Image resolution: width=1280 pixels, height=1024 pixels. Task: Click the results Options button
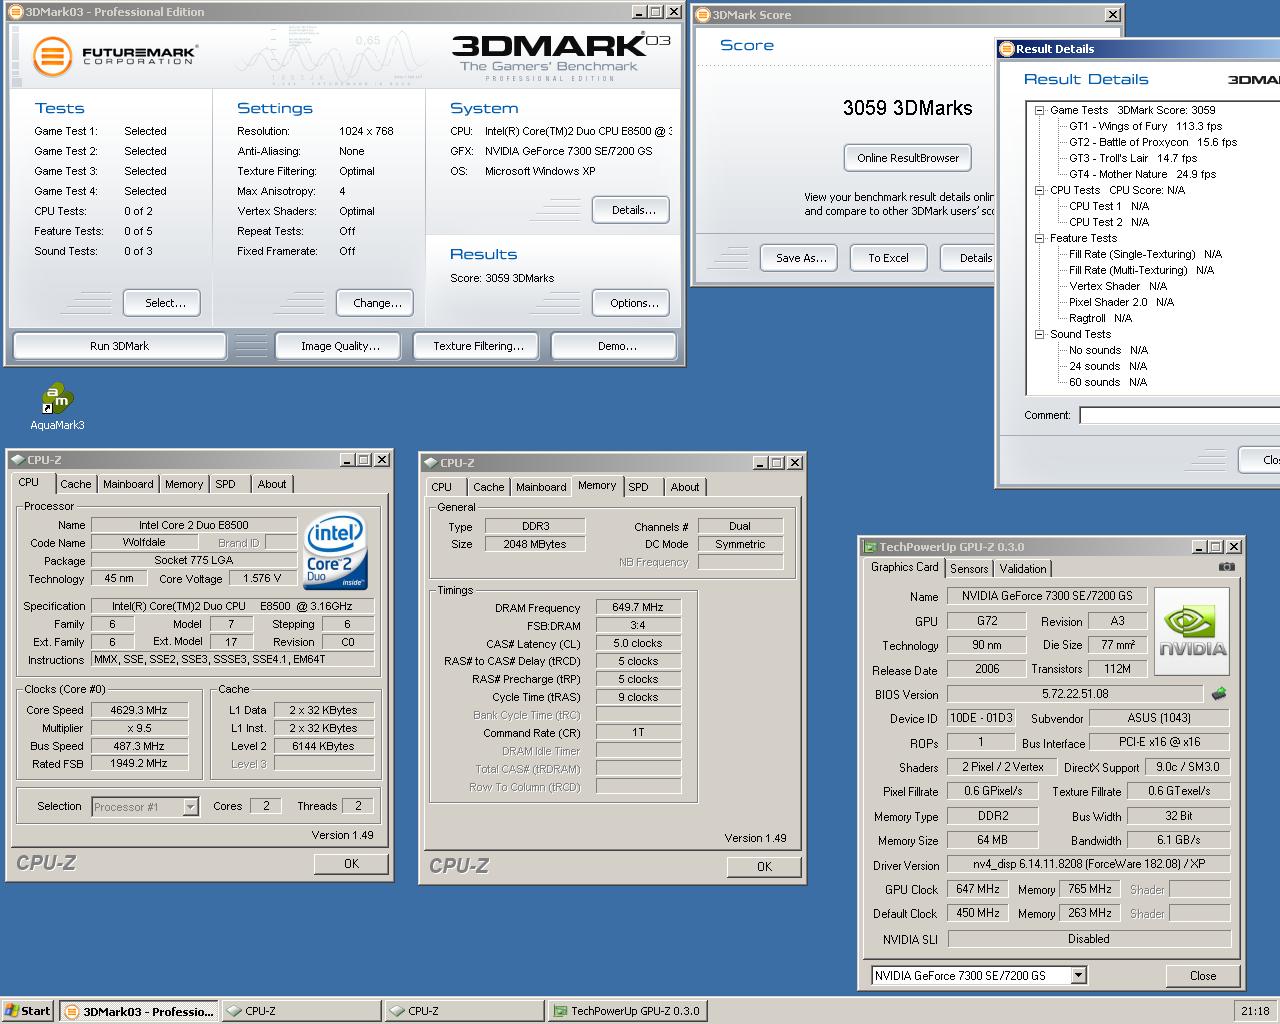(x=633, y=303)
